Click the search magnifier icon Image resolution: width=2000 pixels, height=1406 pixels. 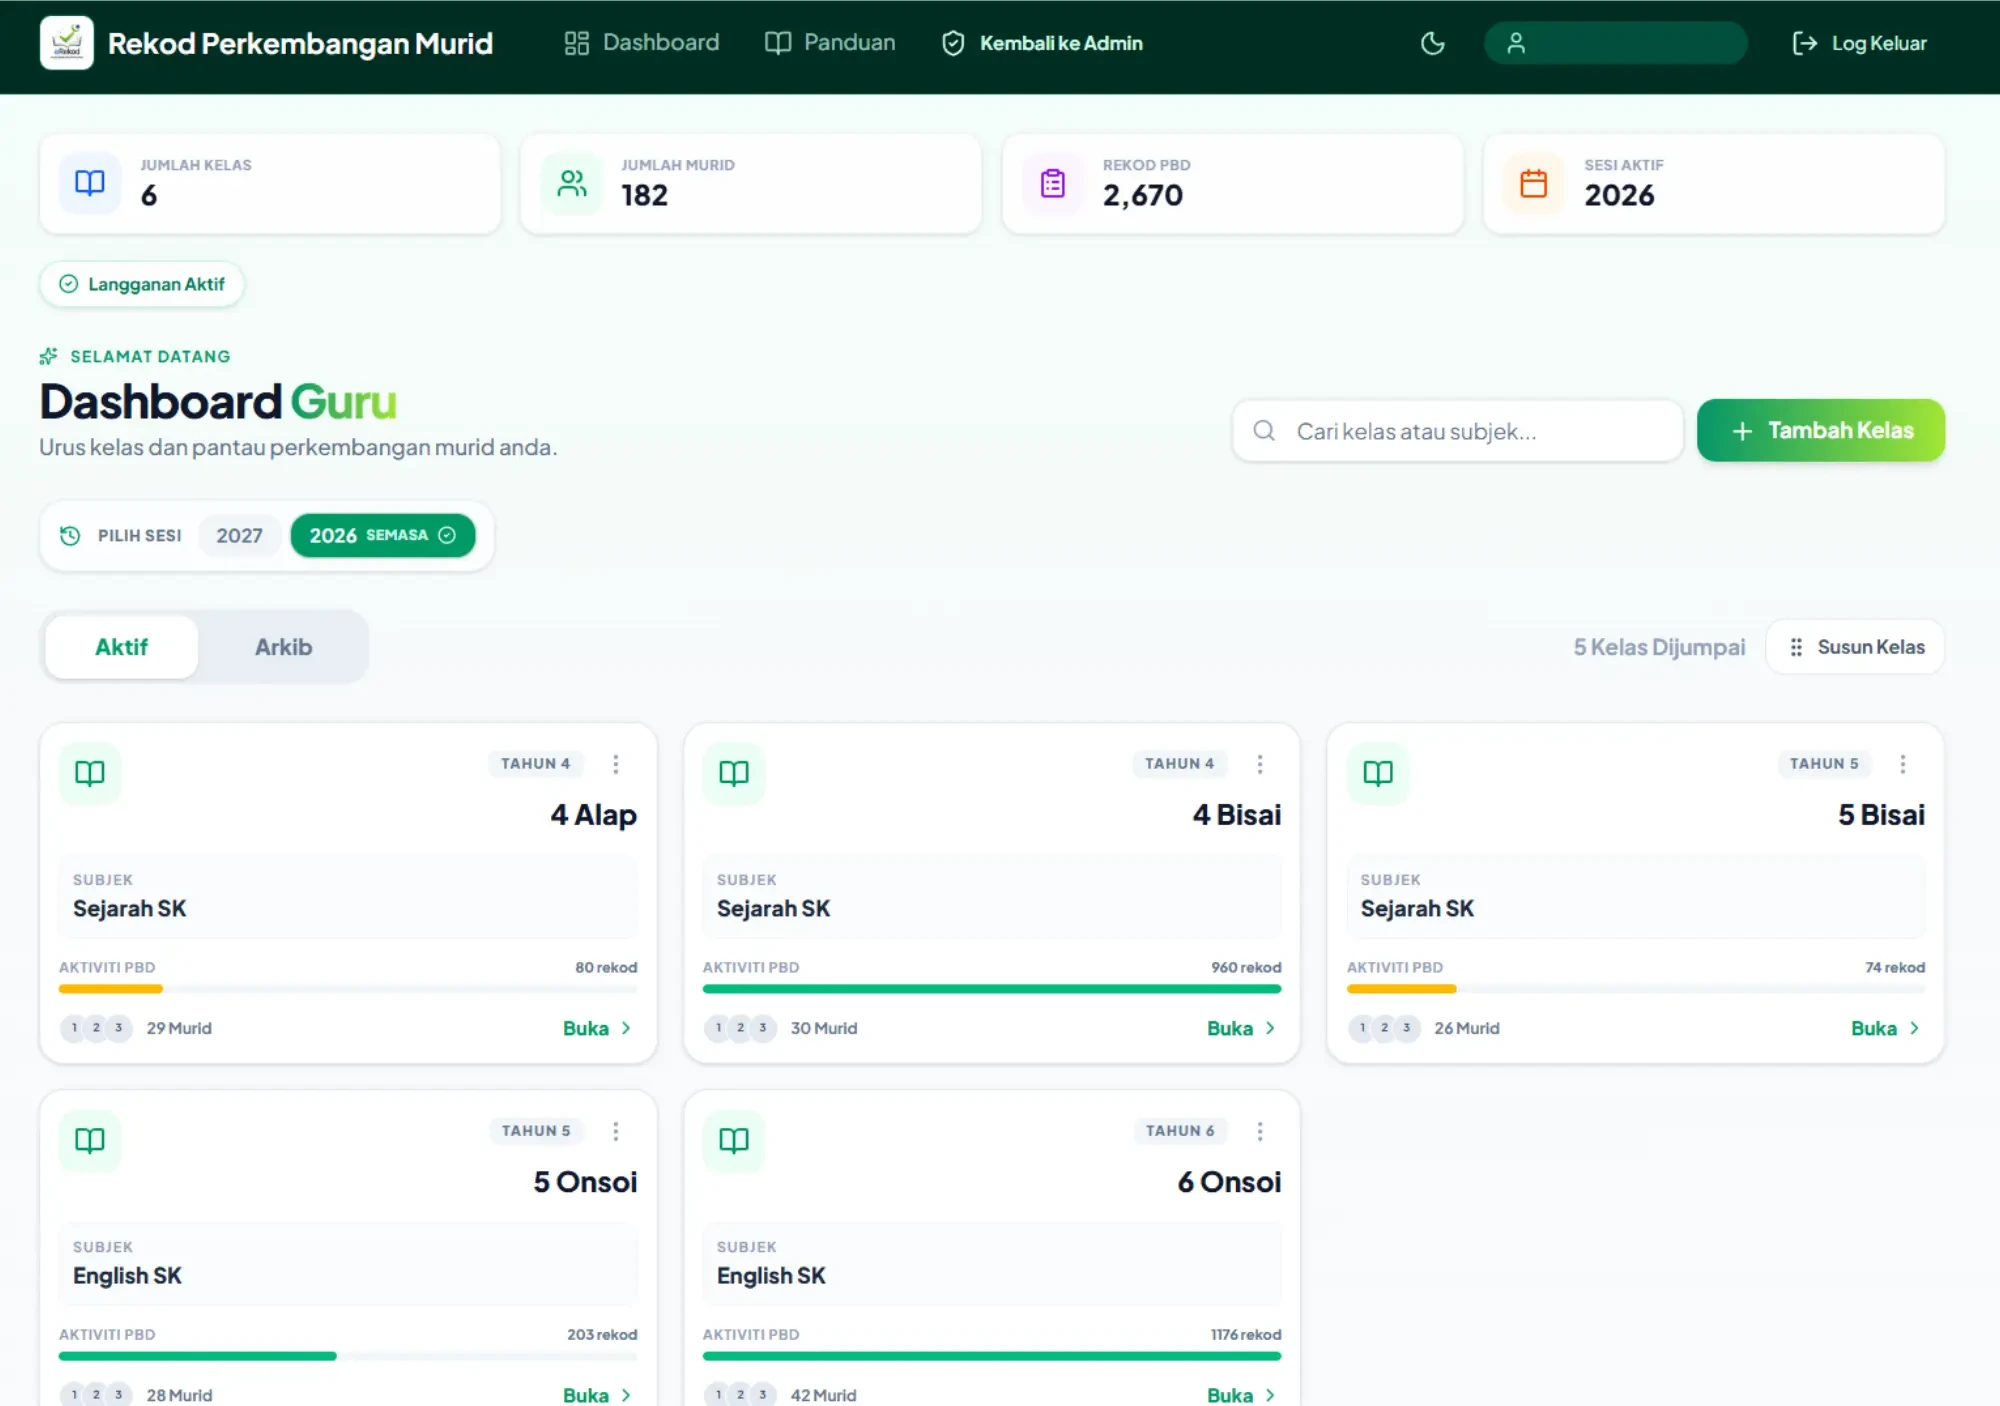pyautogui.click(x=1264, y=431)
